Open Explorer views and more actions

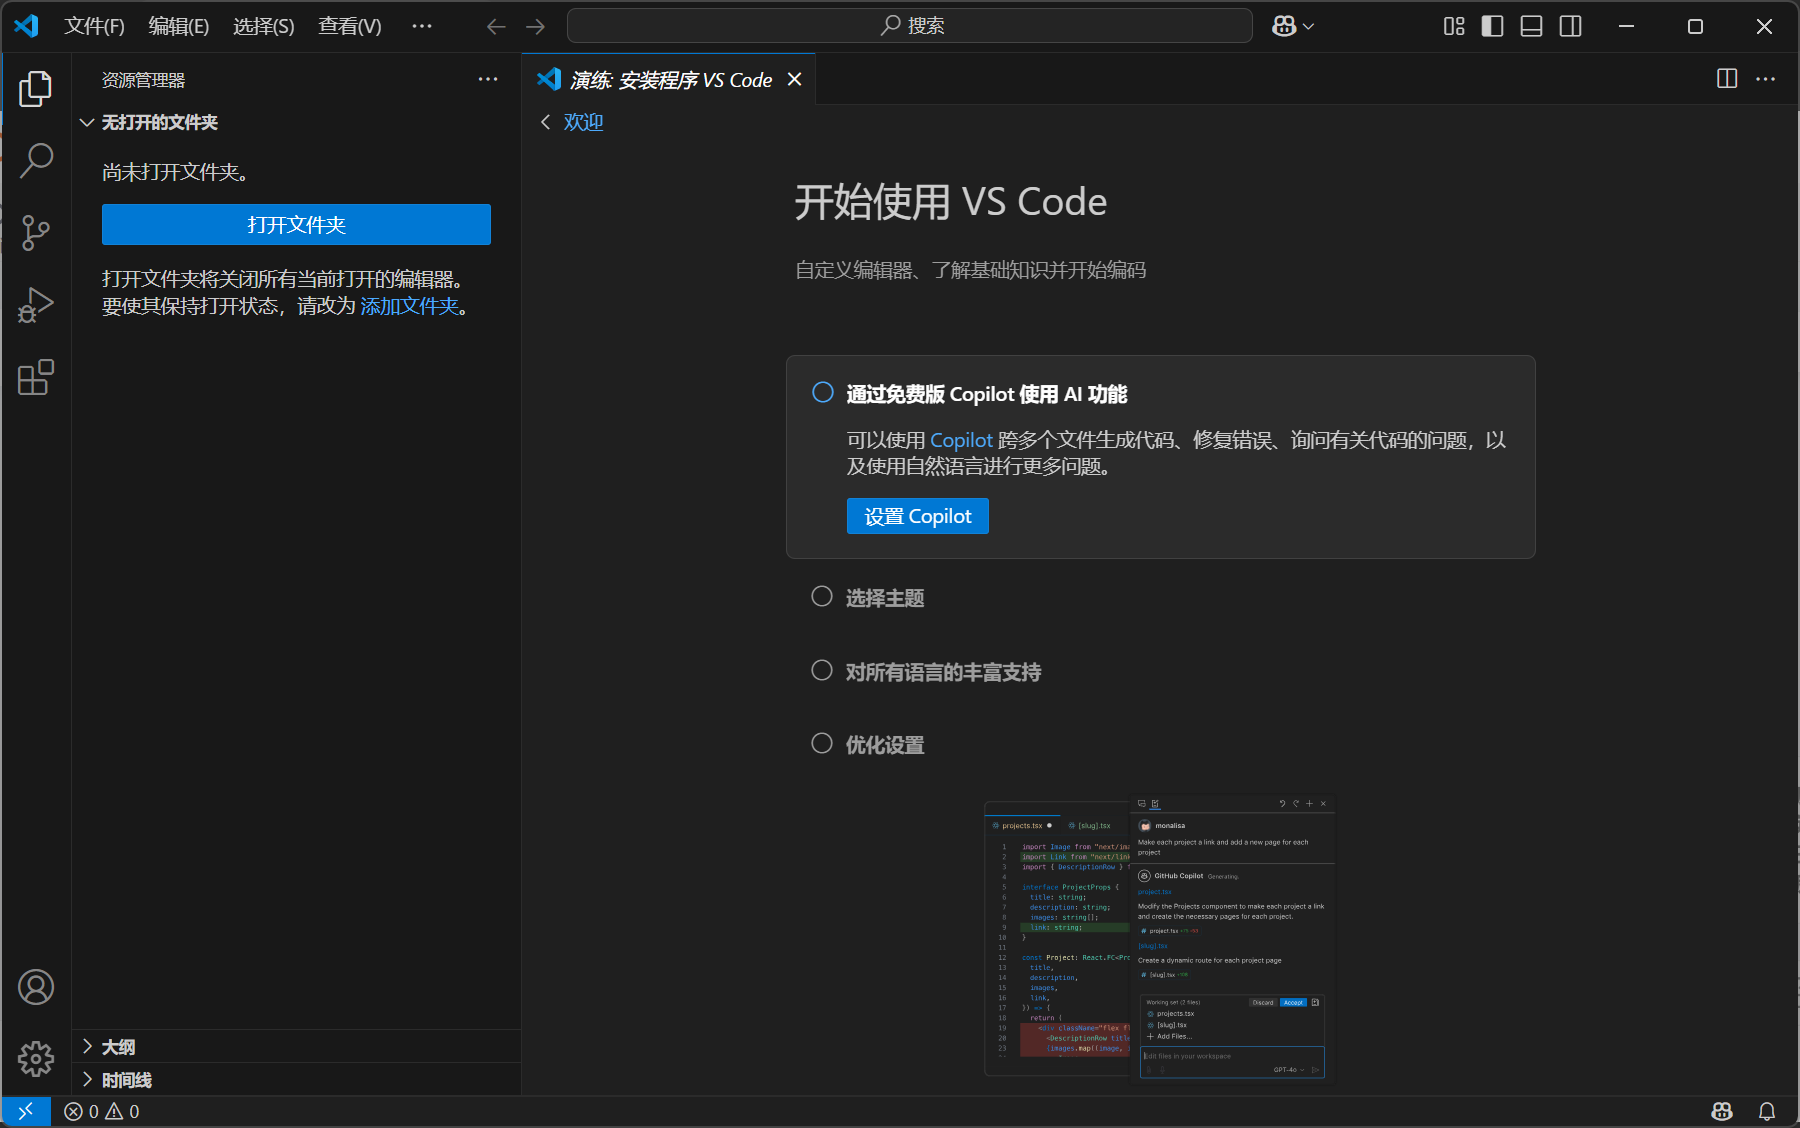[x=488, y=79]
